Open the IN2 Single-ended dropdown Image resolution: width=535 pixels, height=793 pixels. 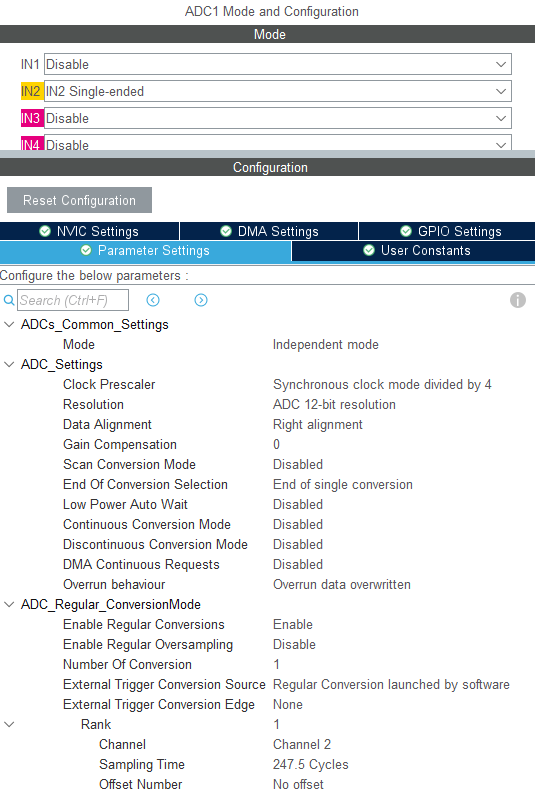278,92
